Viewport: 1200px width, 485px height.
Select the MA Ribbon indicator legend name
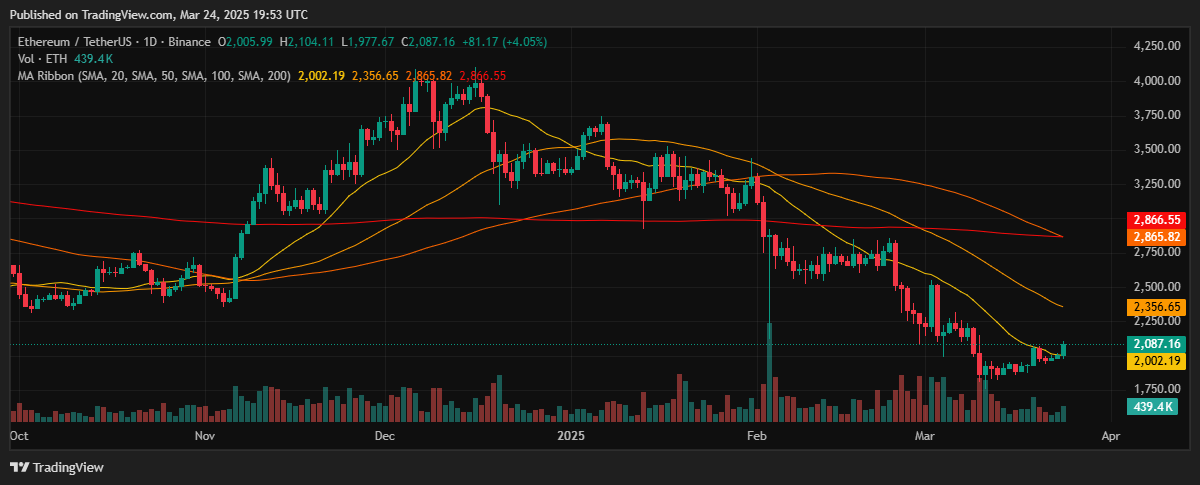point(48,76)
